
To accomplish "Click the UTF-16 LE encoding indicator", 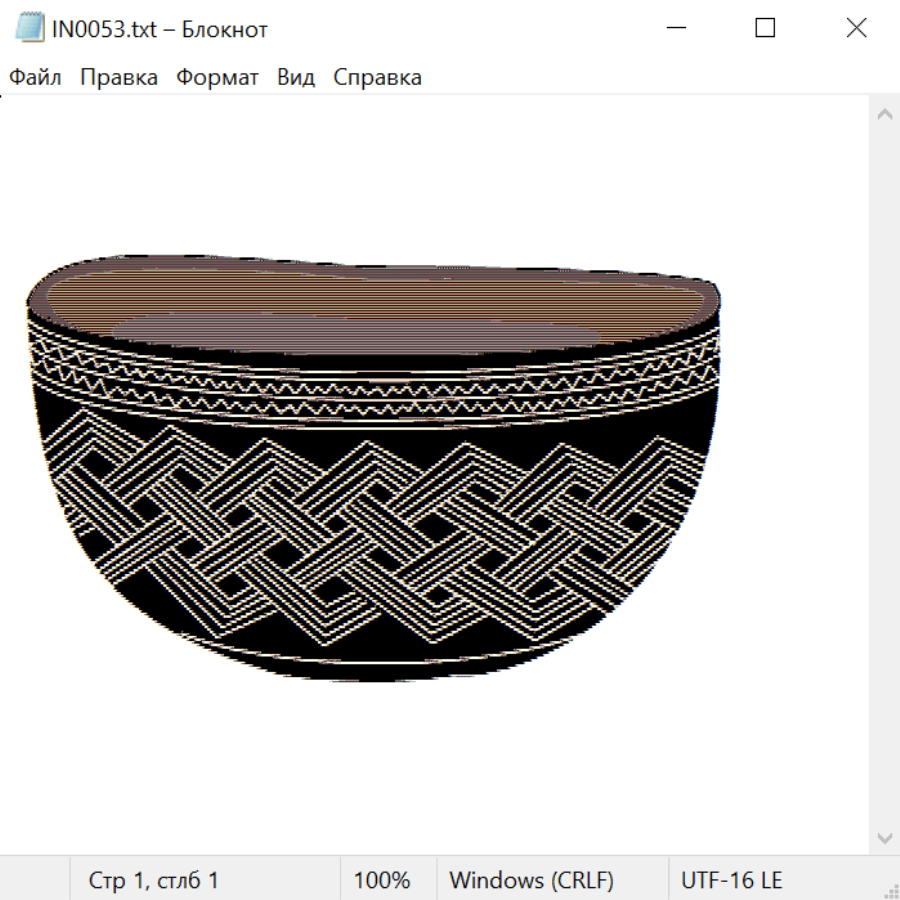I will pos(731,880).
